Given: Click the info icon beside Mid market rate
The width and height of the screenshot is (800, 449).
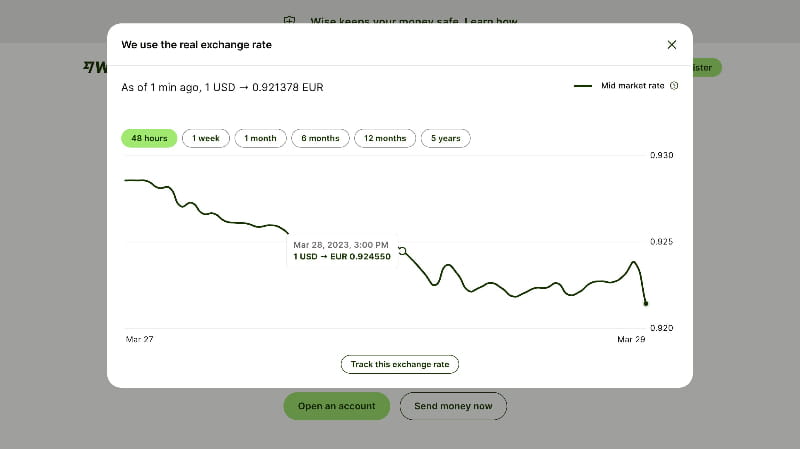Looking at the screenshot, I should click(674, 86).
